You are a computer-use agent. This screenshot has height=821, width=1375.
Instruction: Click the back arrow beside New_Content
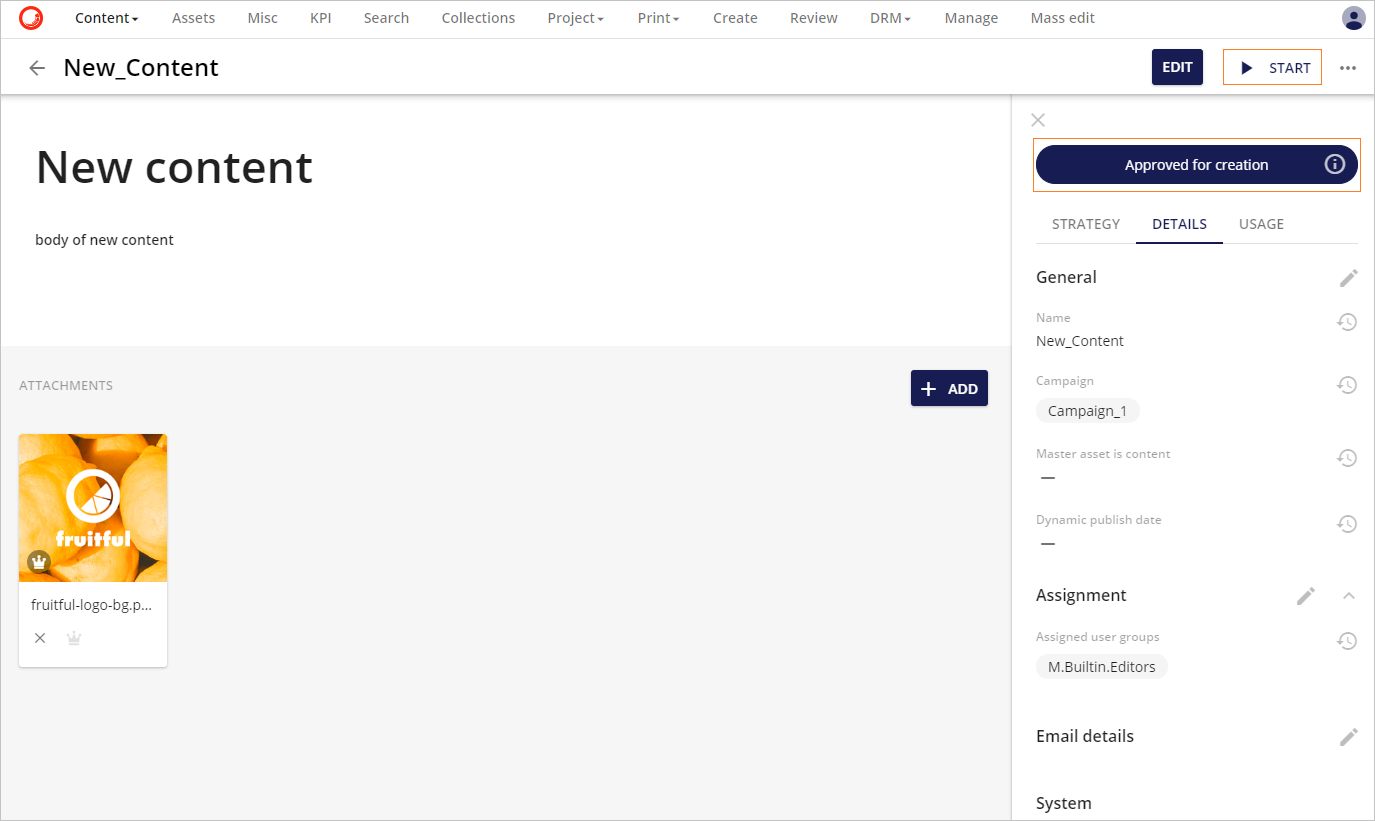point(36,67)
